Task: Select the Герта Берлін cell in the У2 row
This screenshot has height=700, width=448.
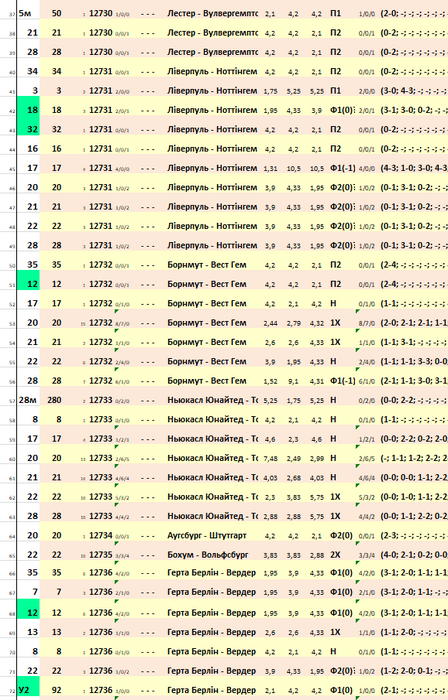Action: click(212, 690)
